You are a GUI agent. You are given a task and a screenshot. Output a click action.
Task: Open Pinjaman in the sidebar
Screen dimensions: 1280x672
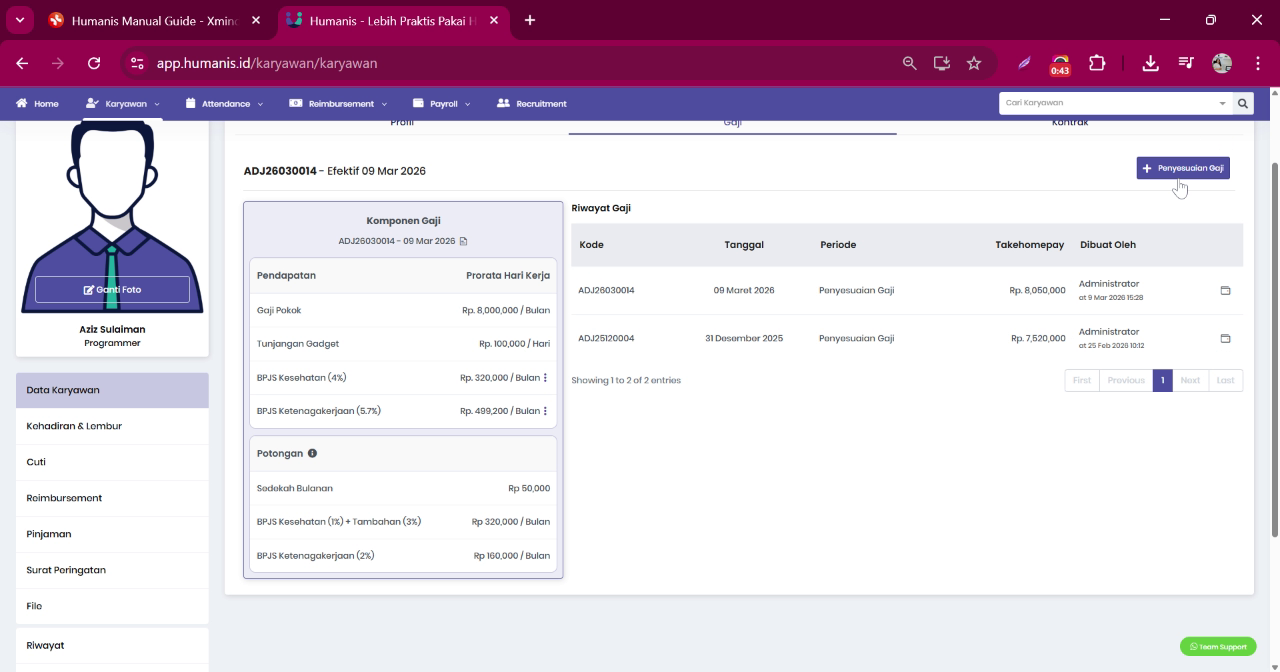click(112, 534)
